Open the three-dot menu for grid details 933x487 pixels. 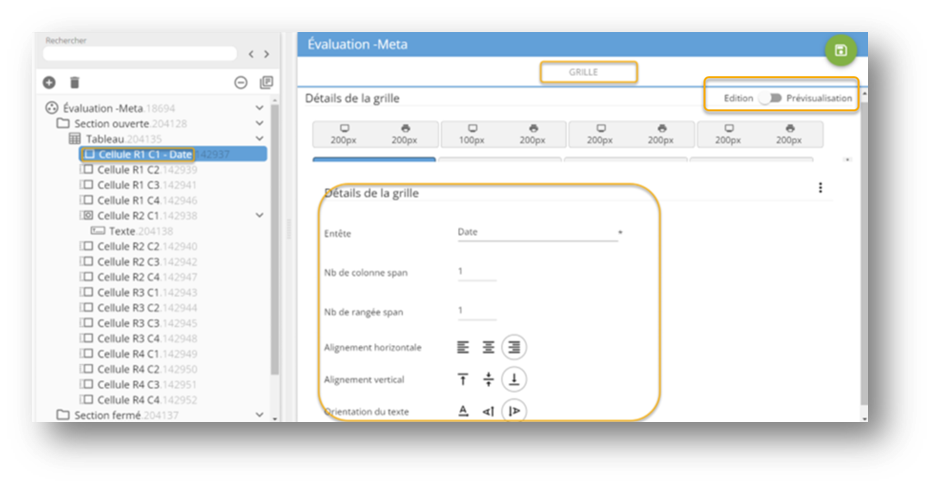point(821,188)
